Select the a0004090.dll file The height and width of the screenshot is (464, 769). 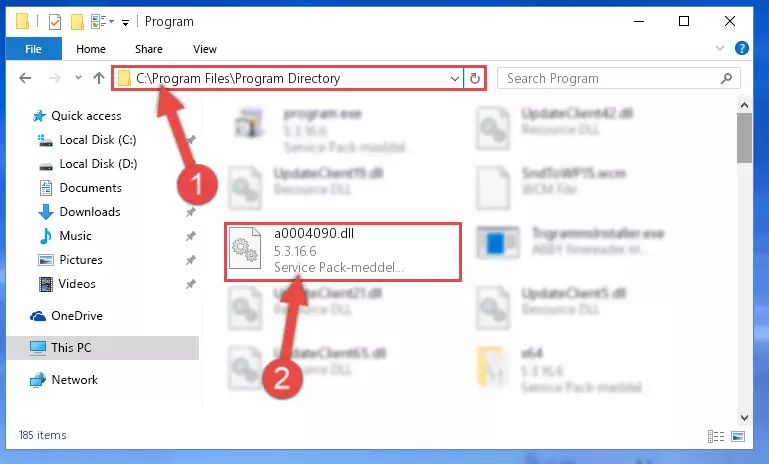[343, 252]
